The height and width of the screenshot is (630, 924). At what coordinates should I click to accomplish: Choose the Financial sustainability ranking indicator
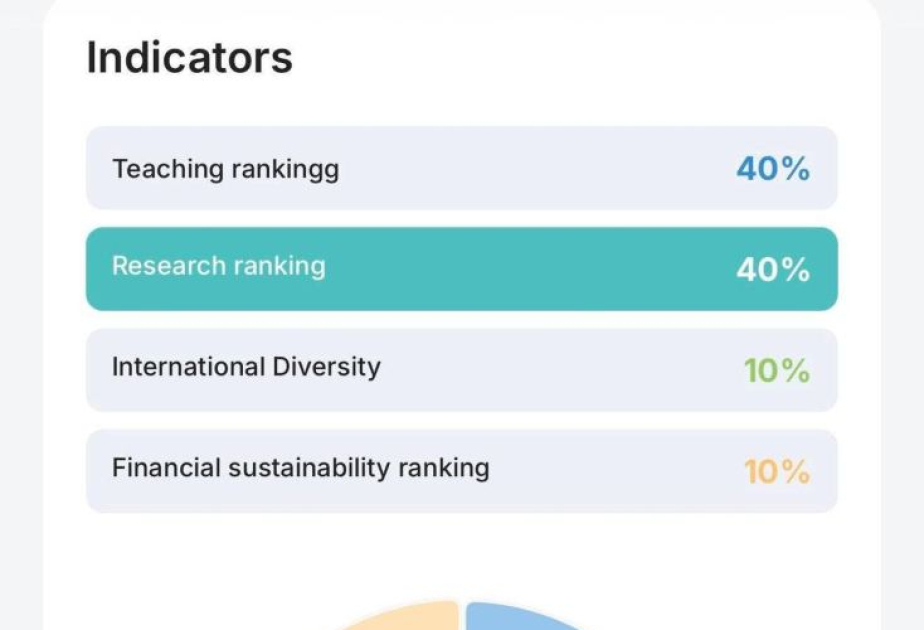click(462, 471)
